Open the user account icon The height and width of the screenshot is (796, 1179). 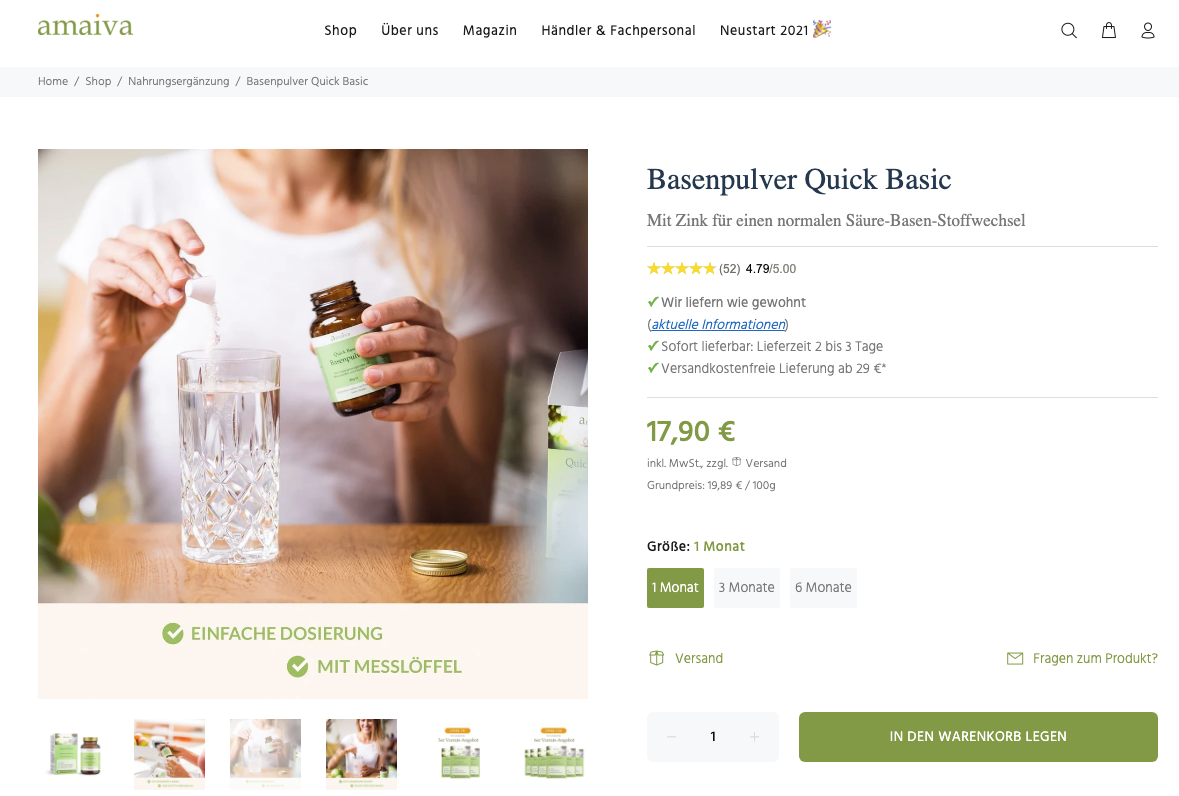1147,30
